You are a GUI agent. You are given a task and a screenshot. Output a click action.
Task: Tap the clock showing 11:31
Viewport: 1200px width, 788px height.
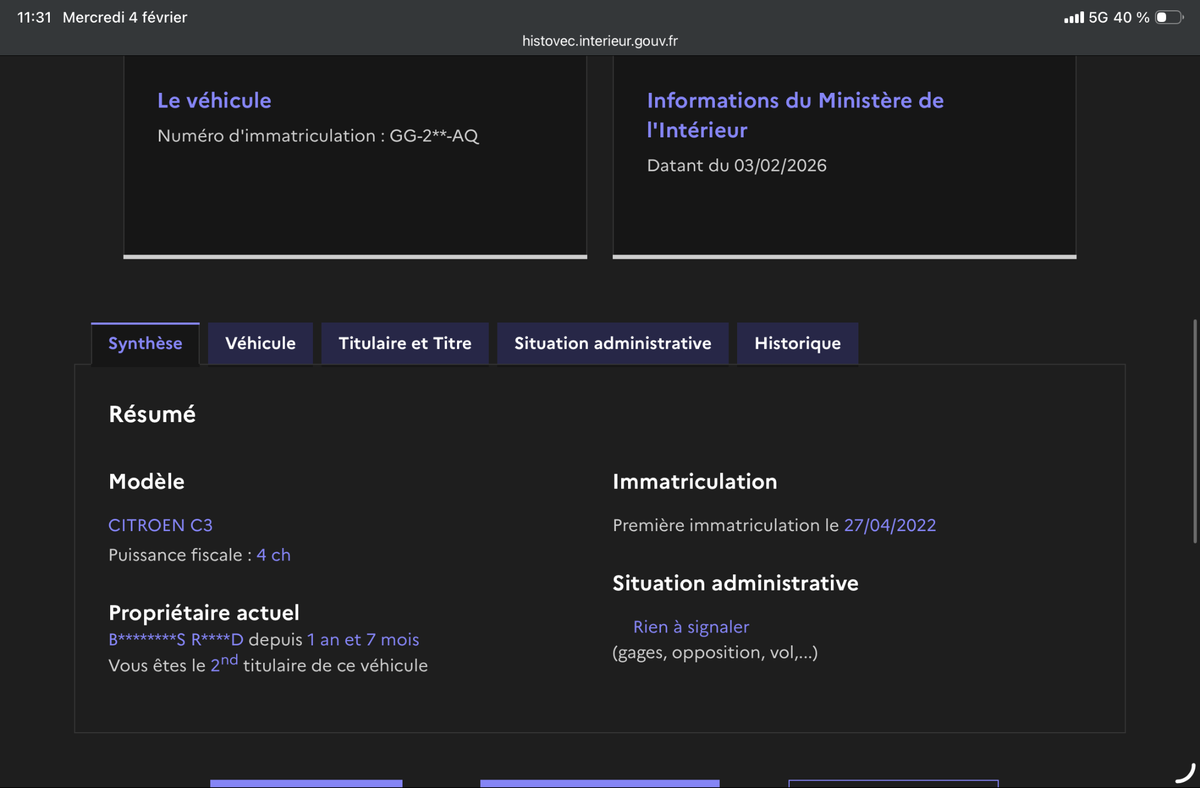tap(32, 16)
